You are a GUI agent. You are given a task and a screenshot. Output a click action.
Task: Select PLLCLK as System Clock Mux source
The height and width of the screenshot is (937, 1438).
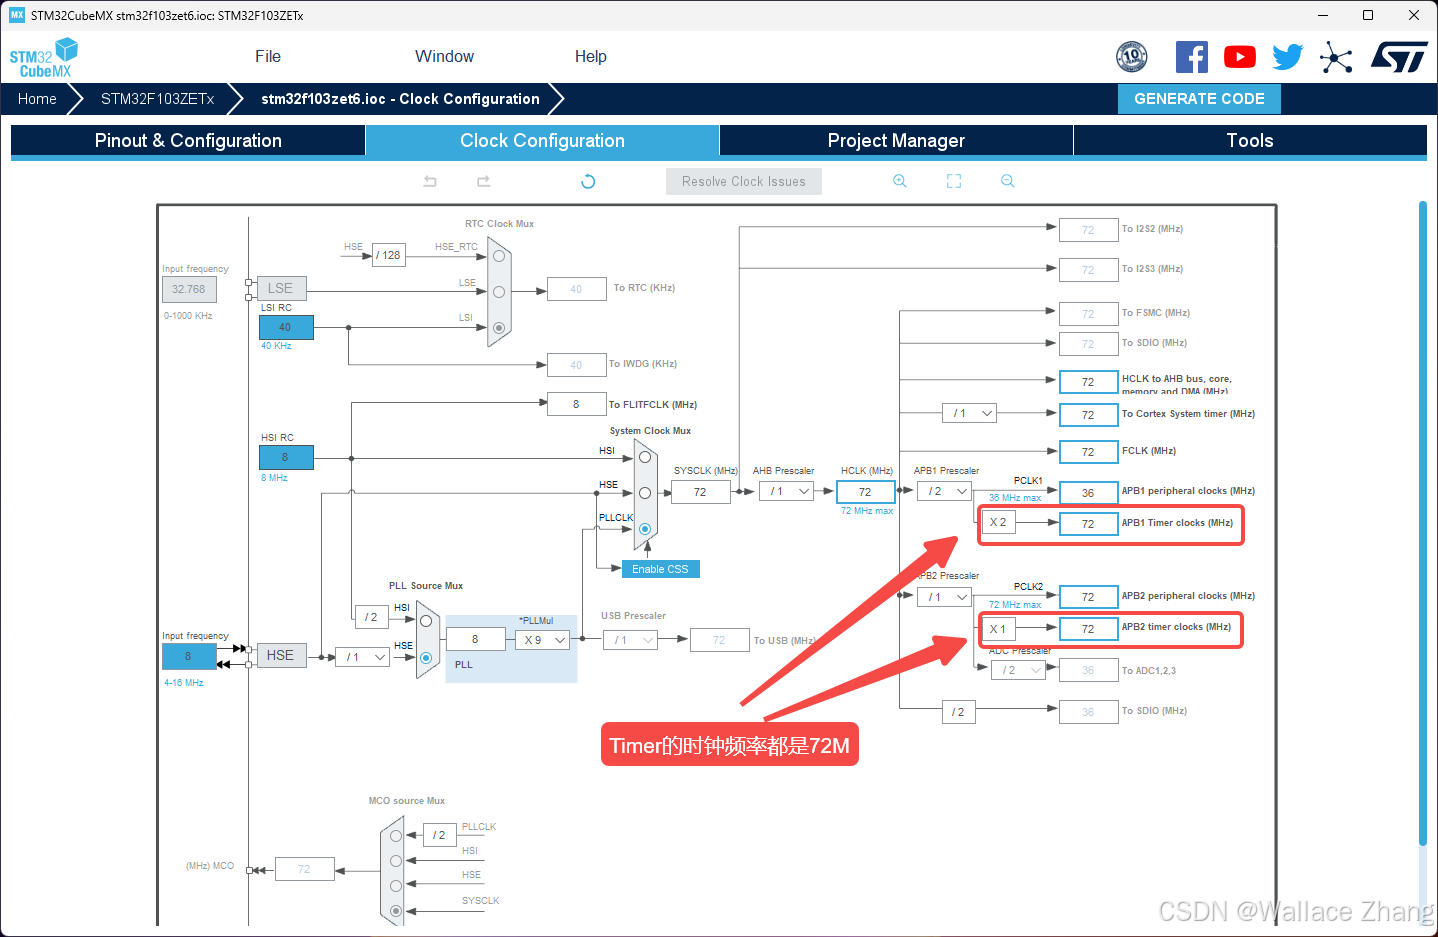coord(645,529)
